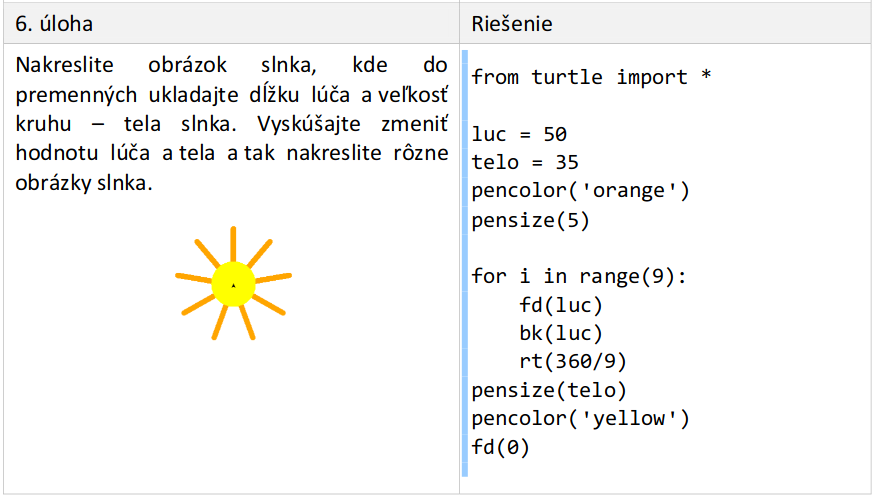The width and height of the screenshot is (875, 501).
Task: Click the pencolor('yellow') code line
Action: coord(580,418)
